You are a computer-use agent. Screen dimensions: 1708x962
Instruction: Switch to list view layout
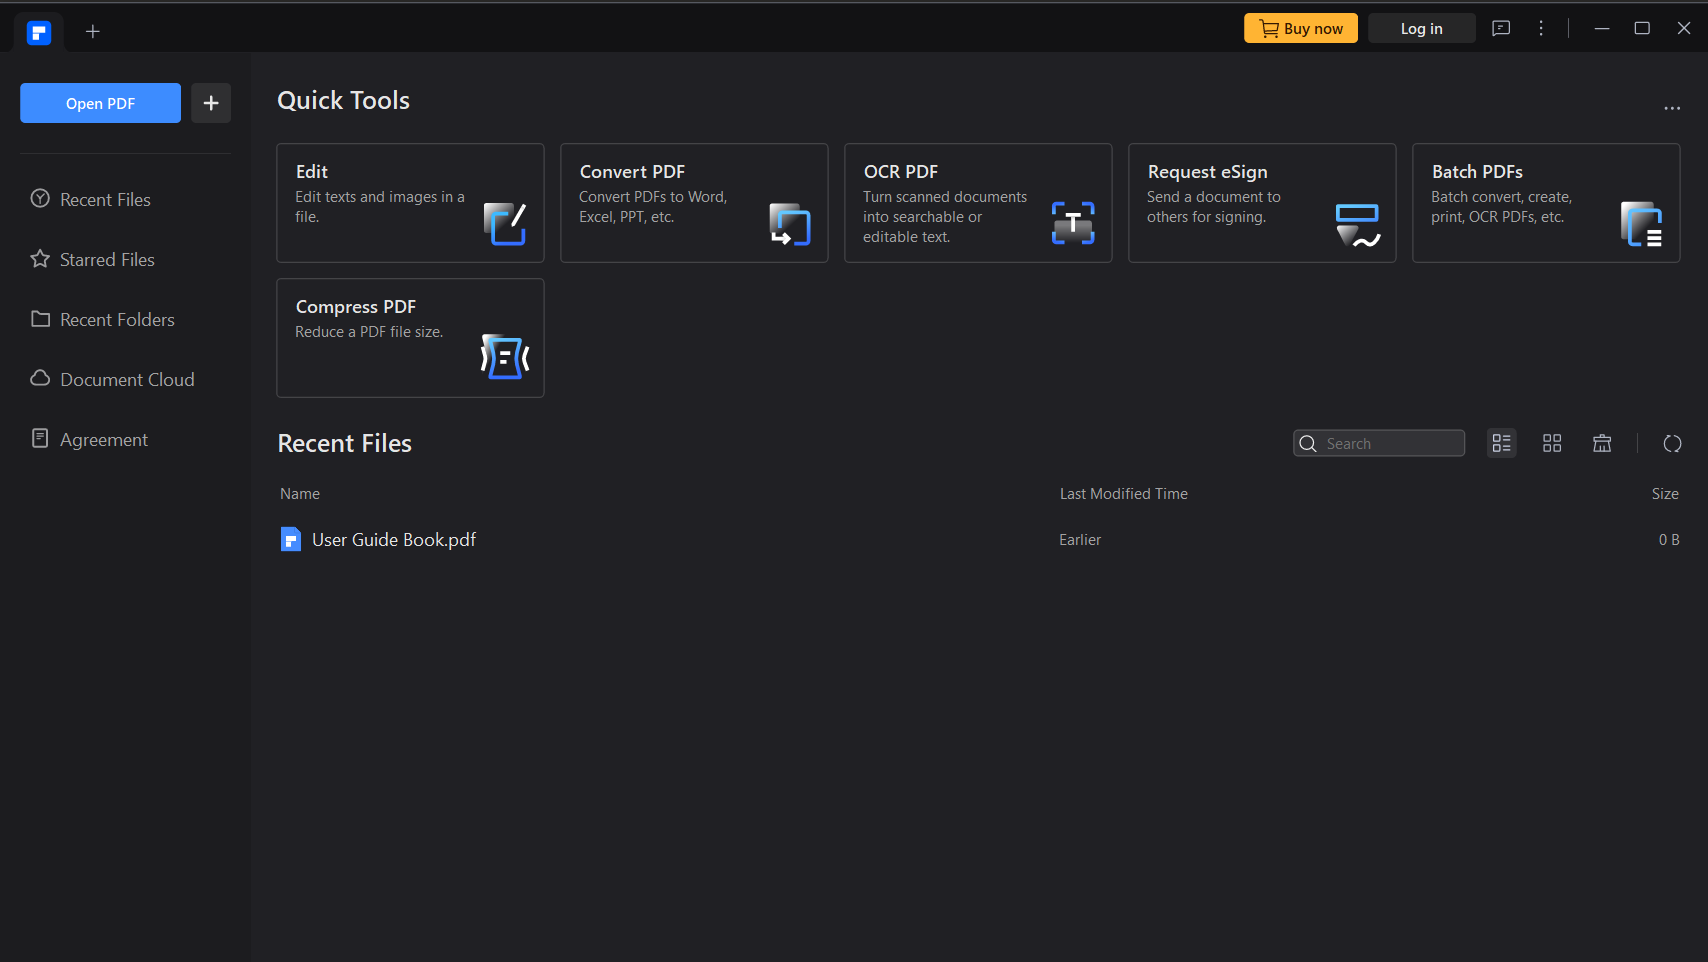(1501, 444)
